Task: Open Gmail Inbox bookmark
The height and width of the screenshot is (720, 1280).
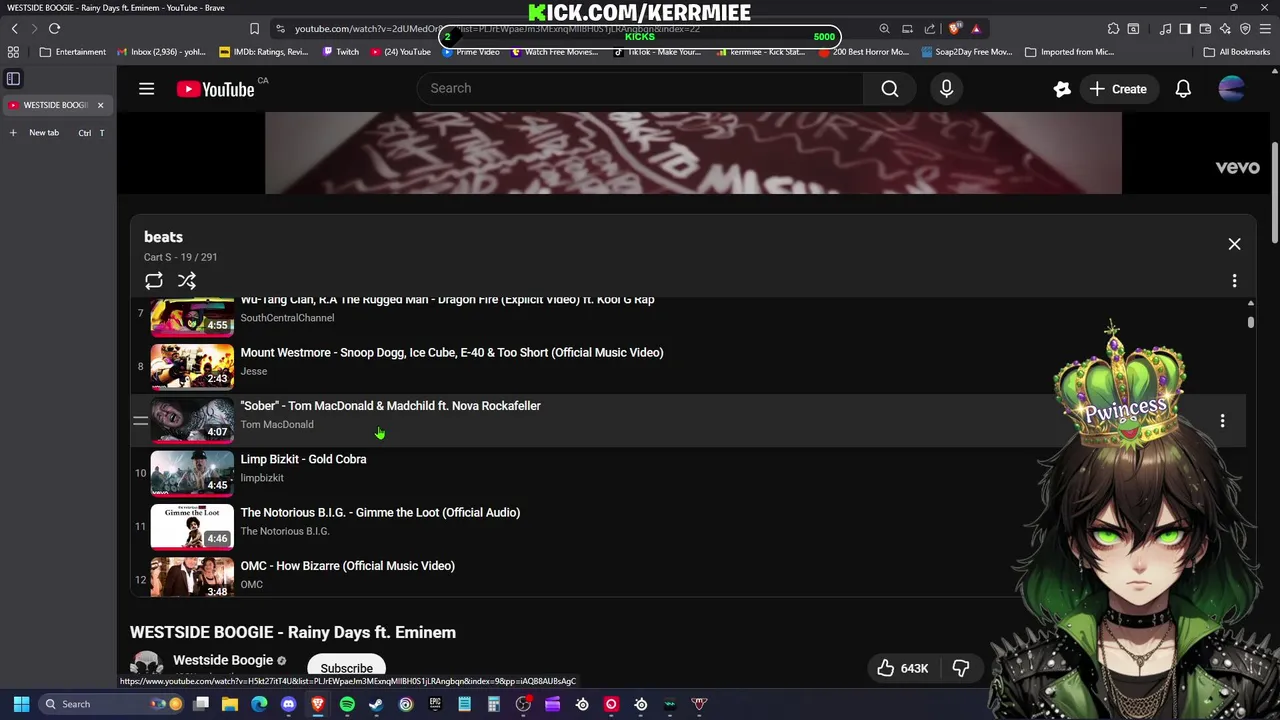Action: pos(161,52)
